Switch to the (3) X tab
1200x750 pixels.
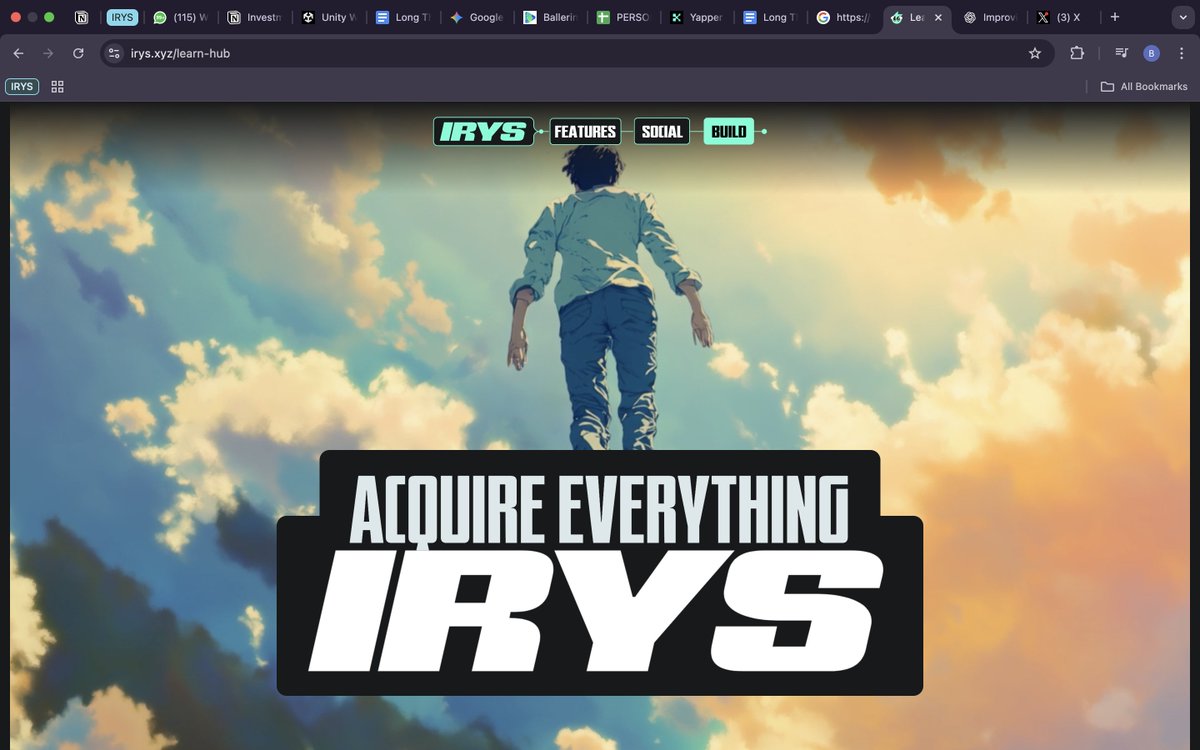tap(1063, 18)
